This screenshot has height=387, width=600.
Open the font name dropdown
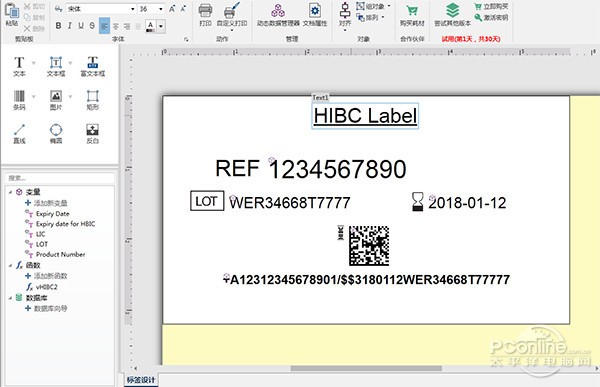[x=132, y=9]
